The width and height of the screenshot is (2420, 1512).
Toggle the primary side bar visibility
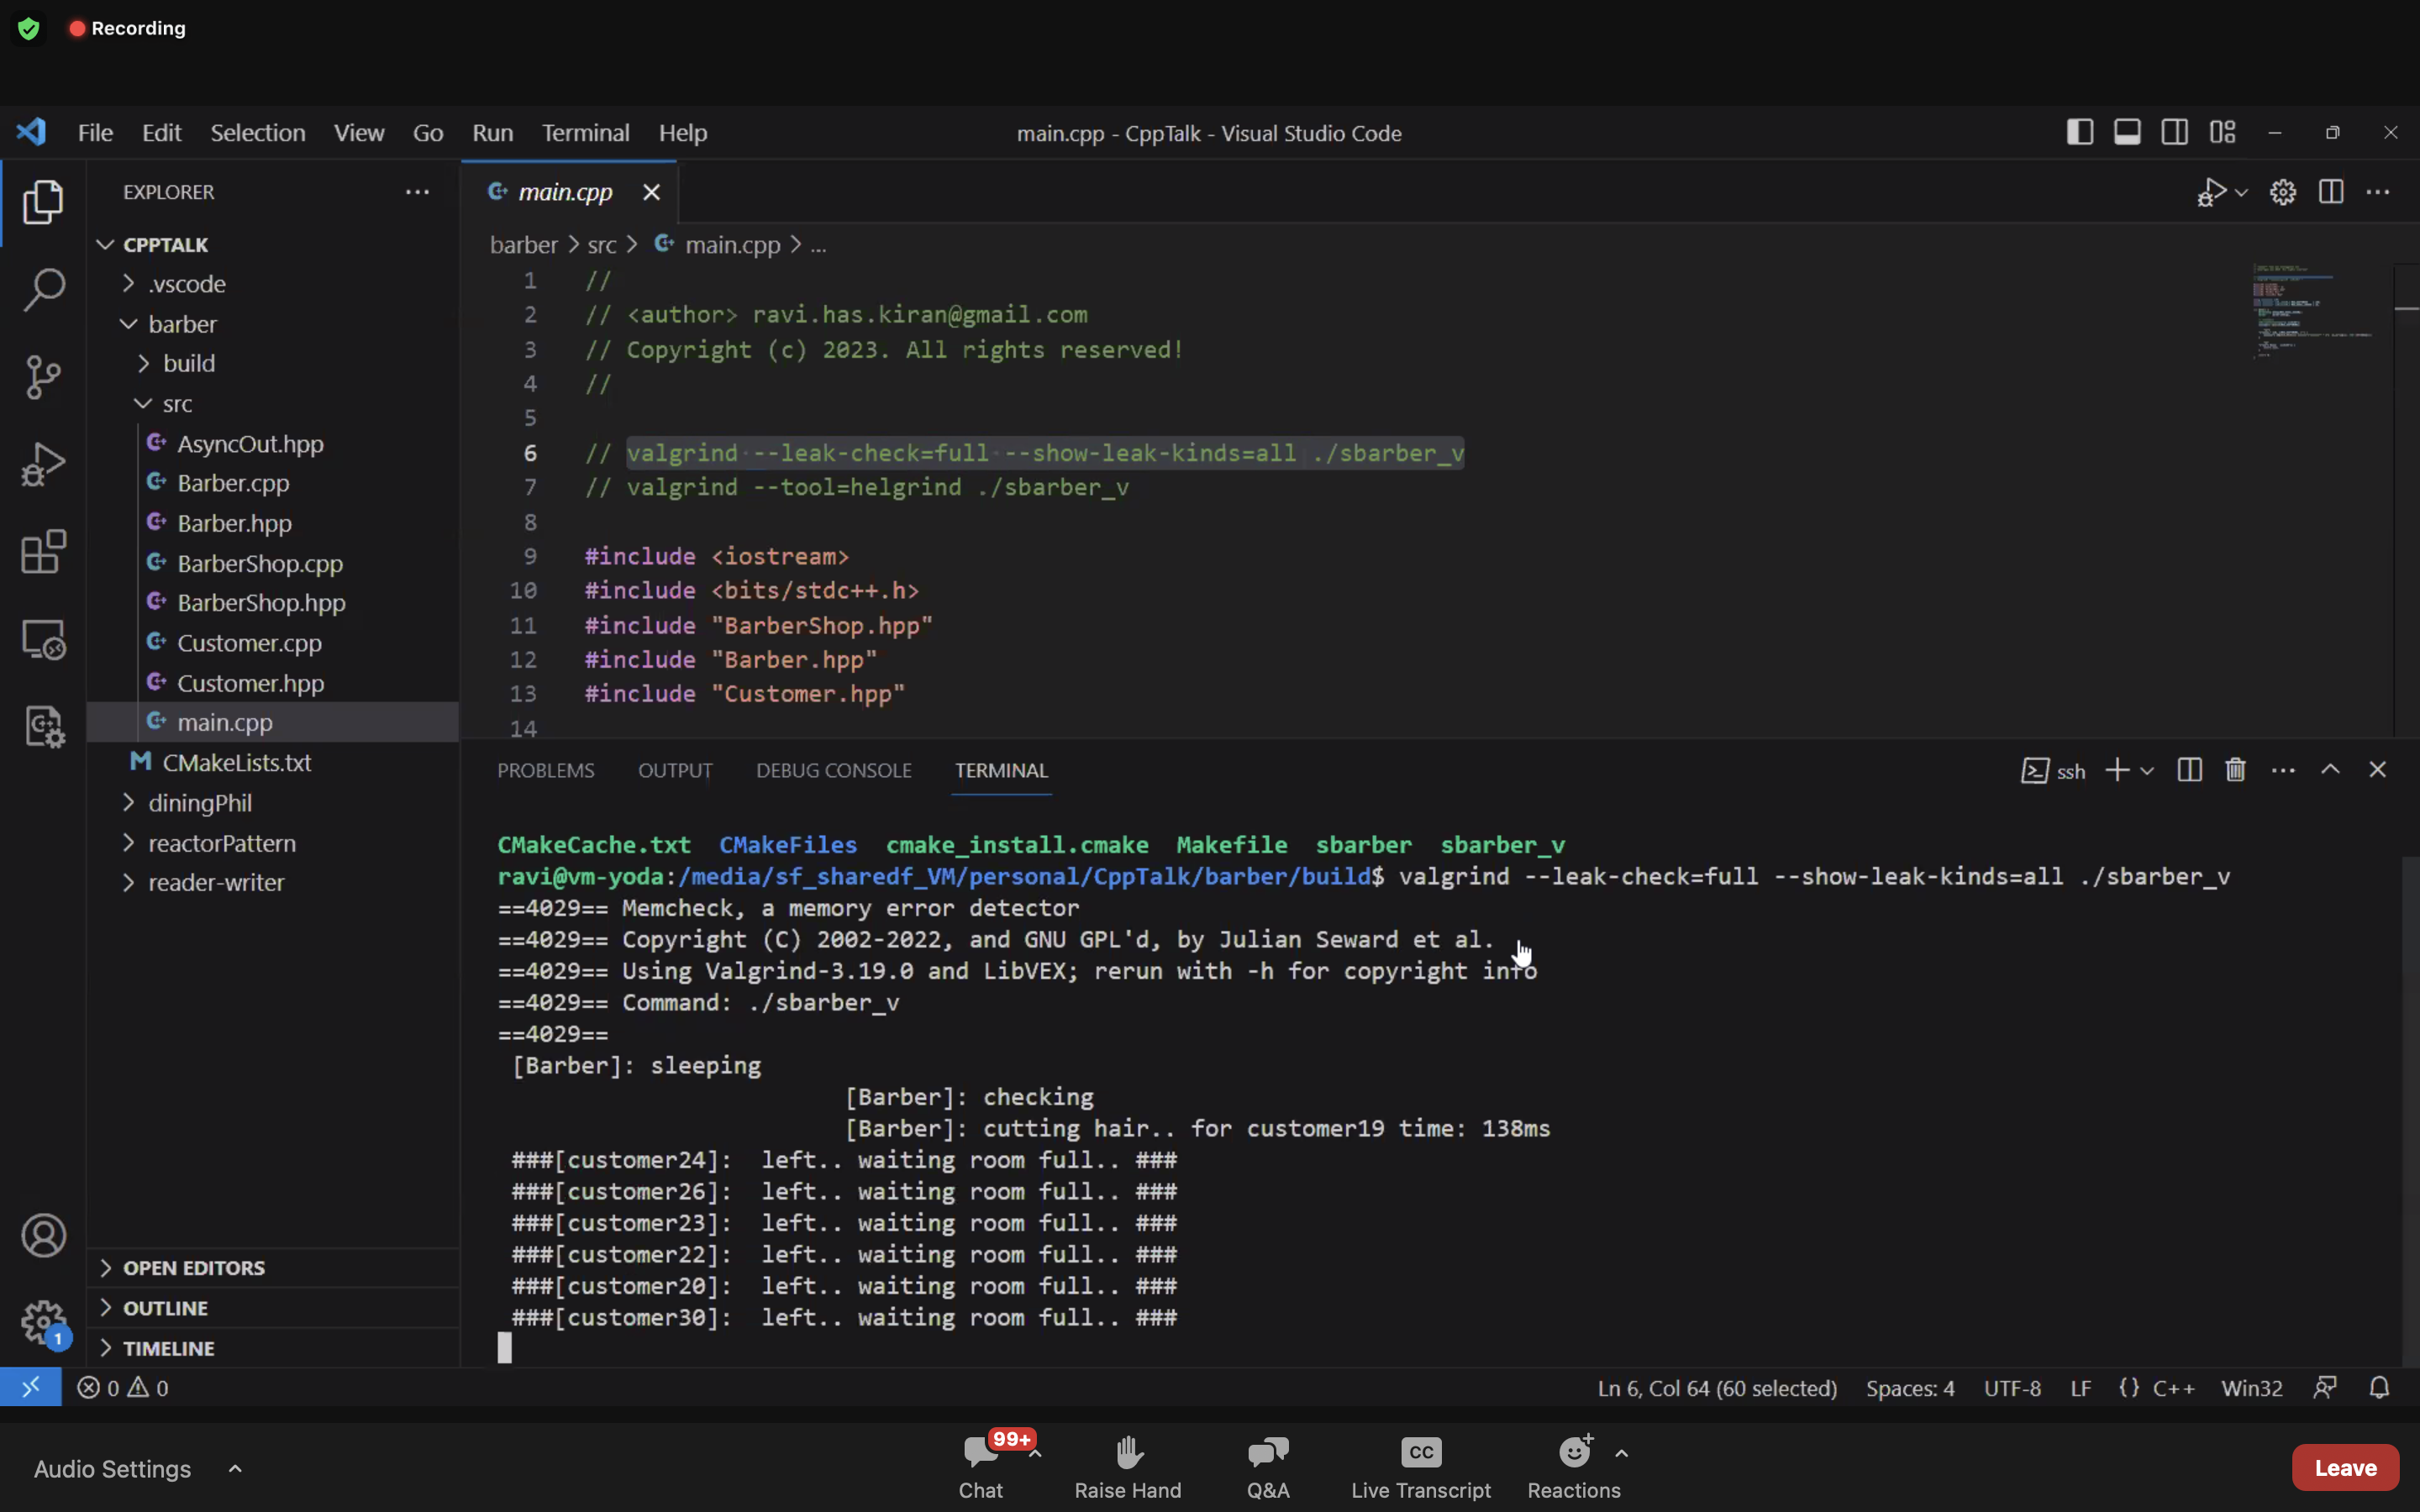pos(2079,132)
